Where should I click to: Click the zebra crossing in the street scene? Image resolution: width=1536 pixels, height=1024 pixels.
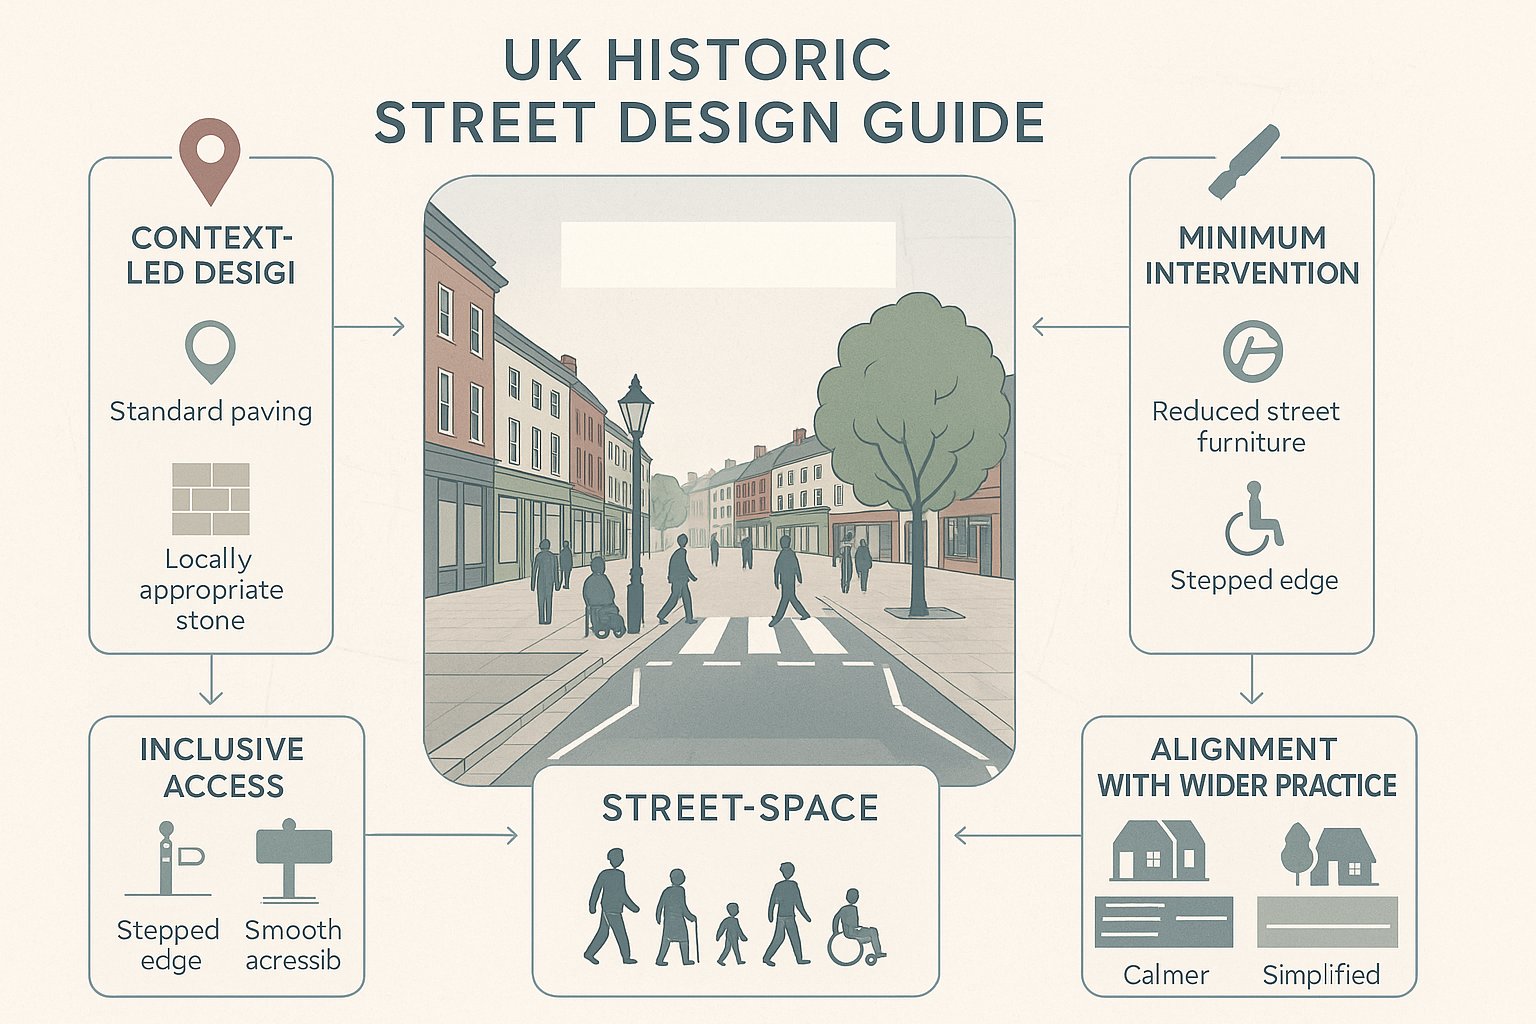point(762,637)
